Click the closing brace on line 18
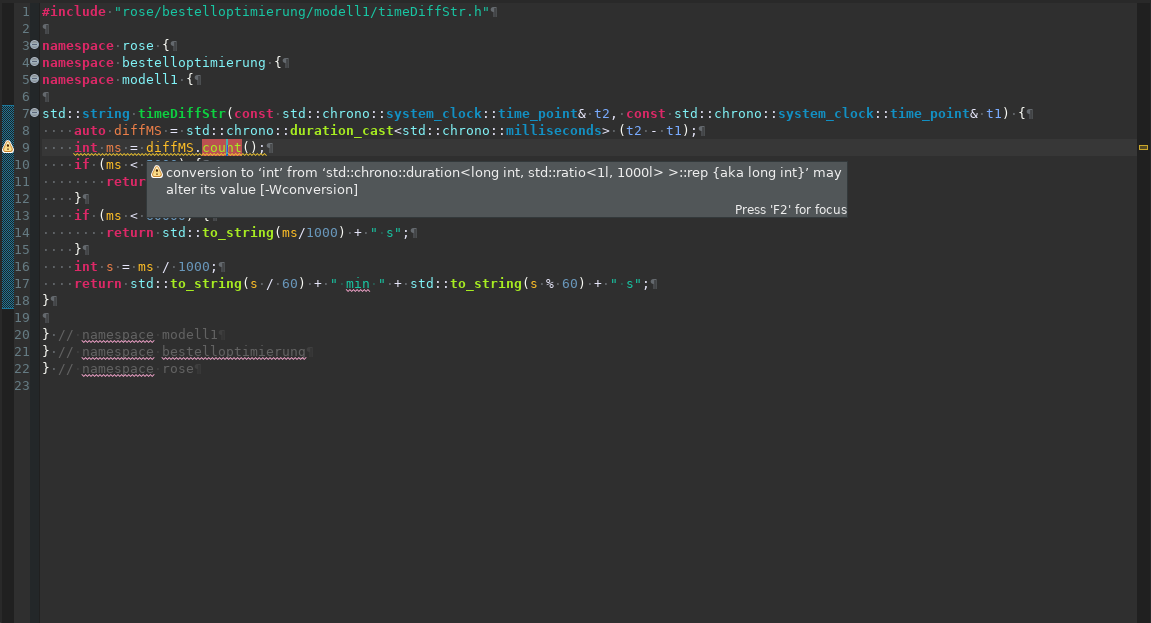 click(46, 300)
